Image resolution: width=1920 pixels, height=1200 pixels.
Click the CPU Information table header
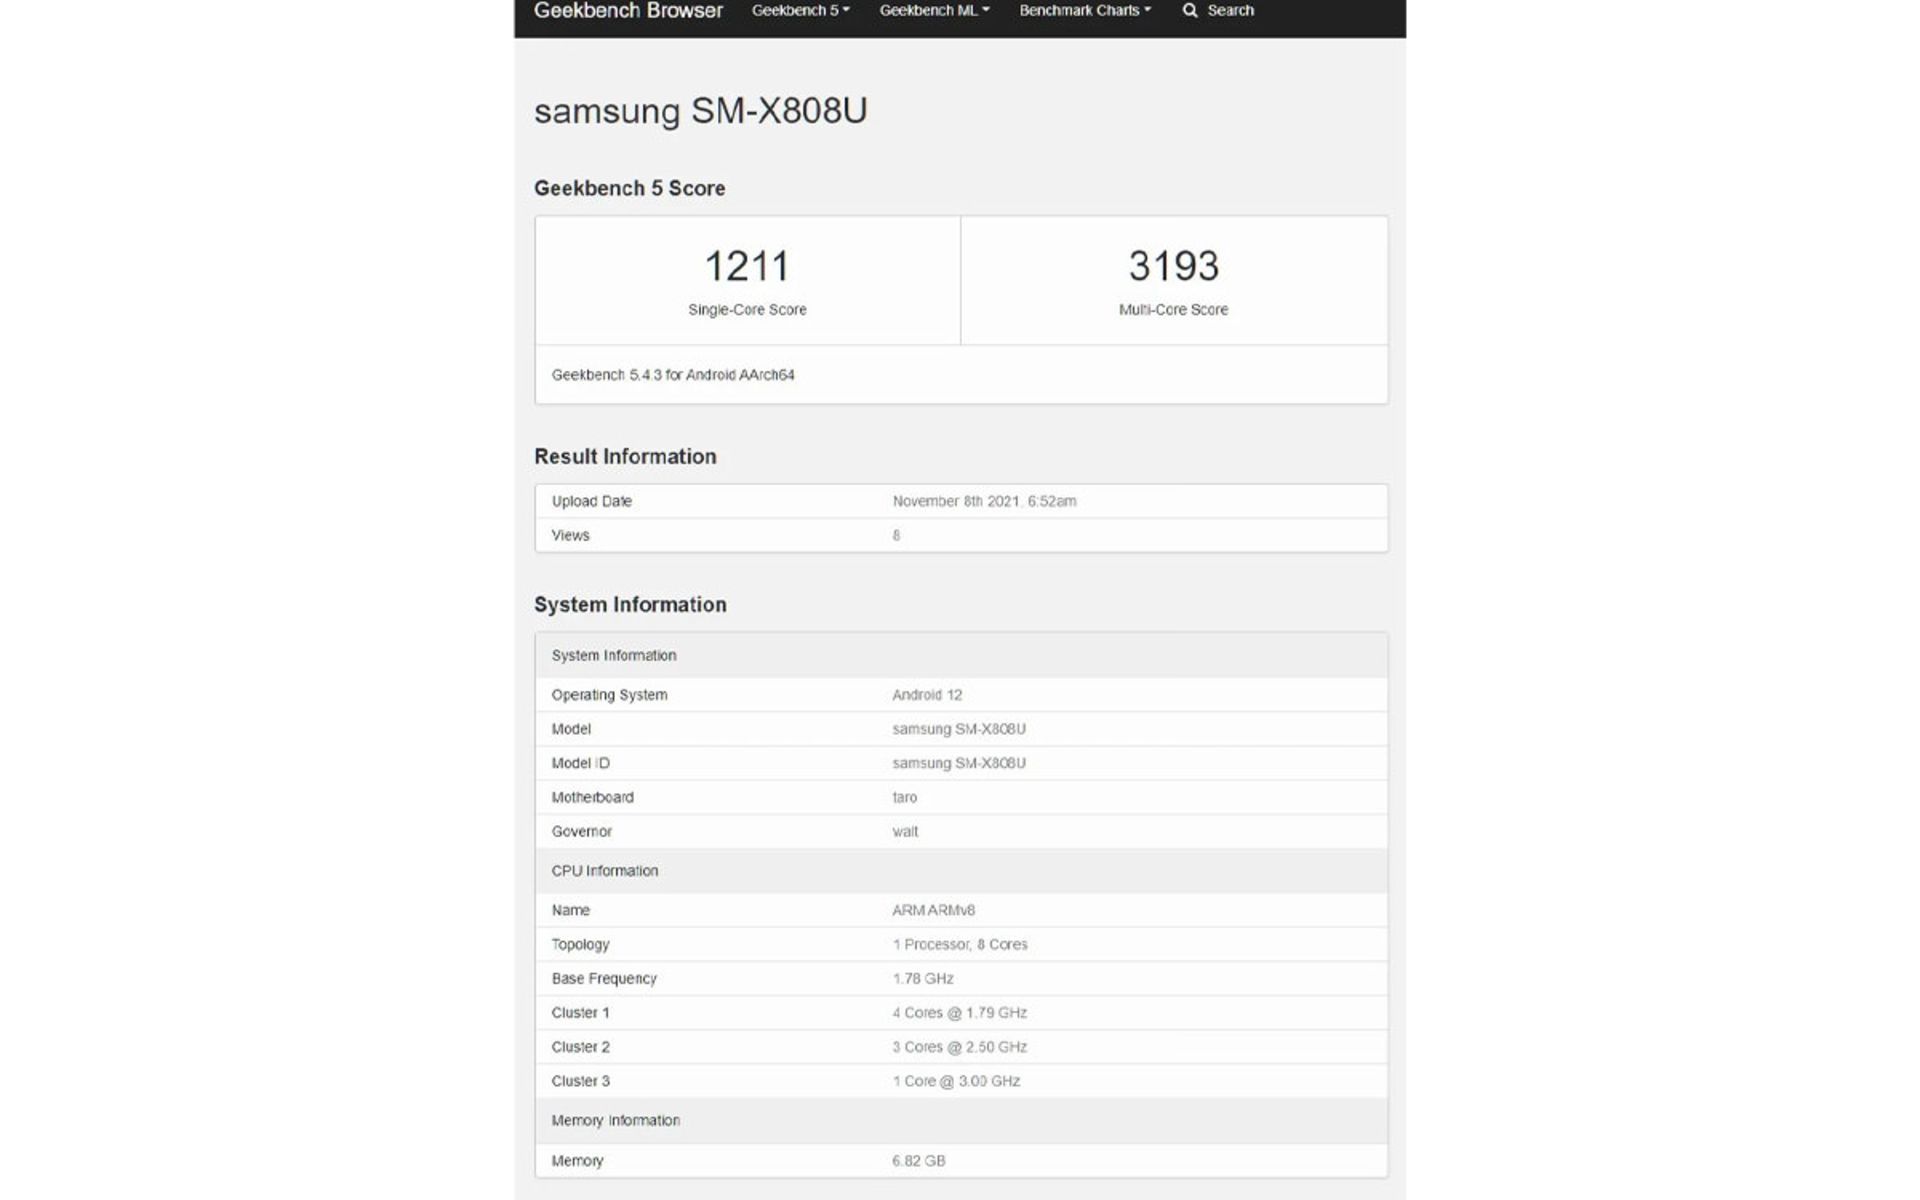click(961, 871)
